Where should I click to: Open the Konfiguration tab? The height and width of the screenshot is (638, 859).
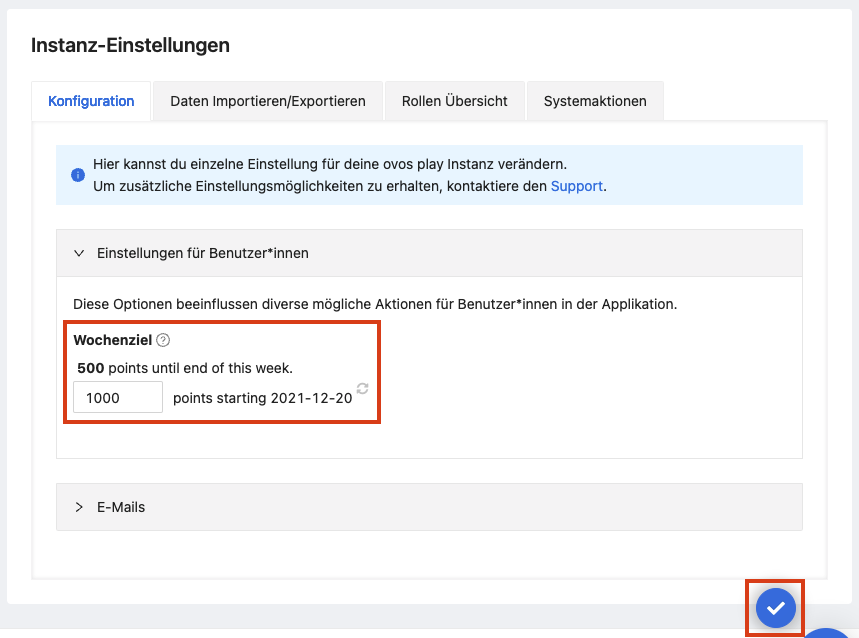tap(91, 101)
